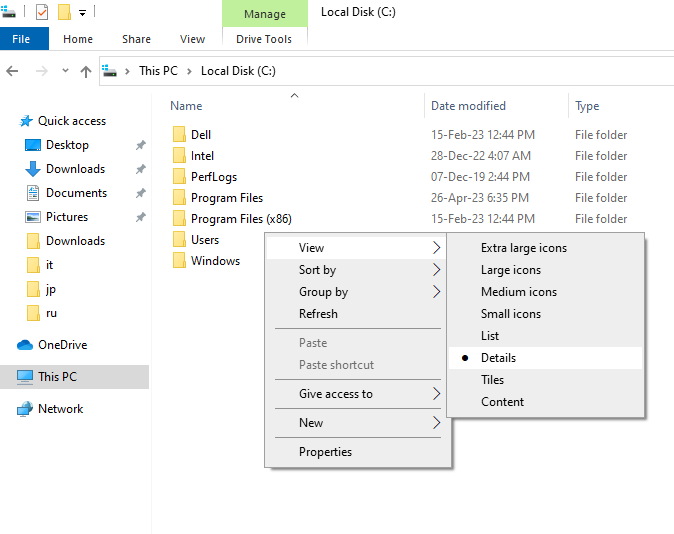Open the unpinned Downloads folder in sidebar
674x534 pixels.
75,241
